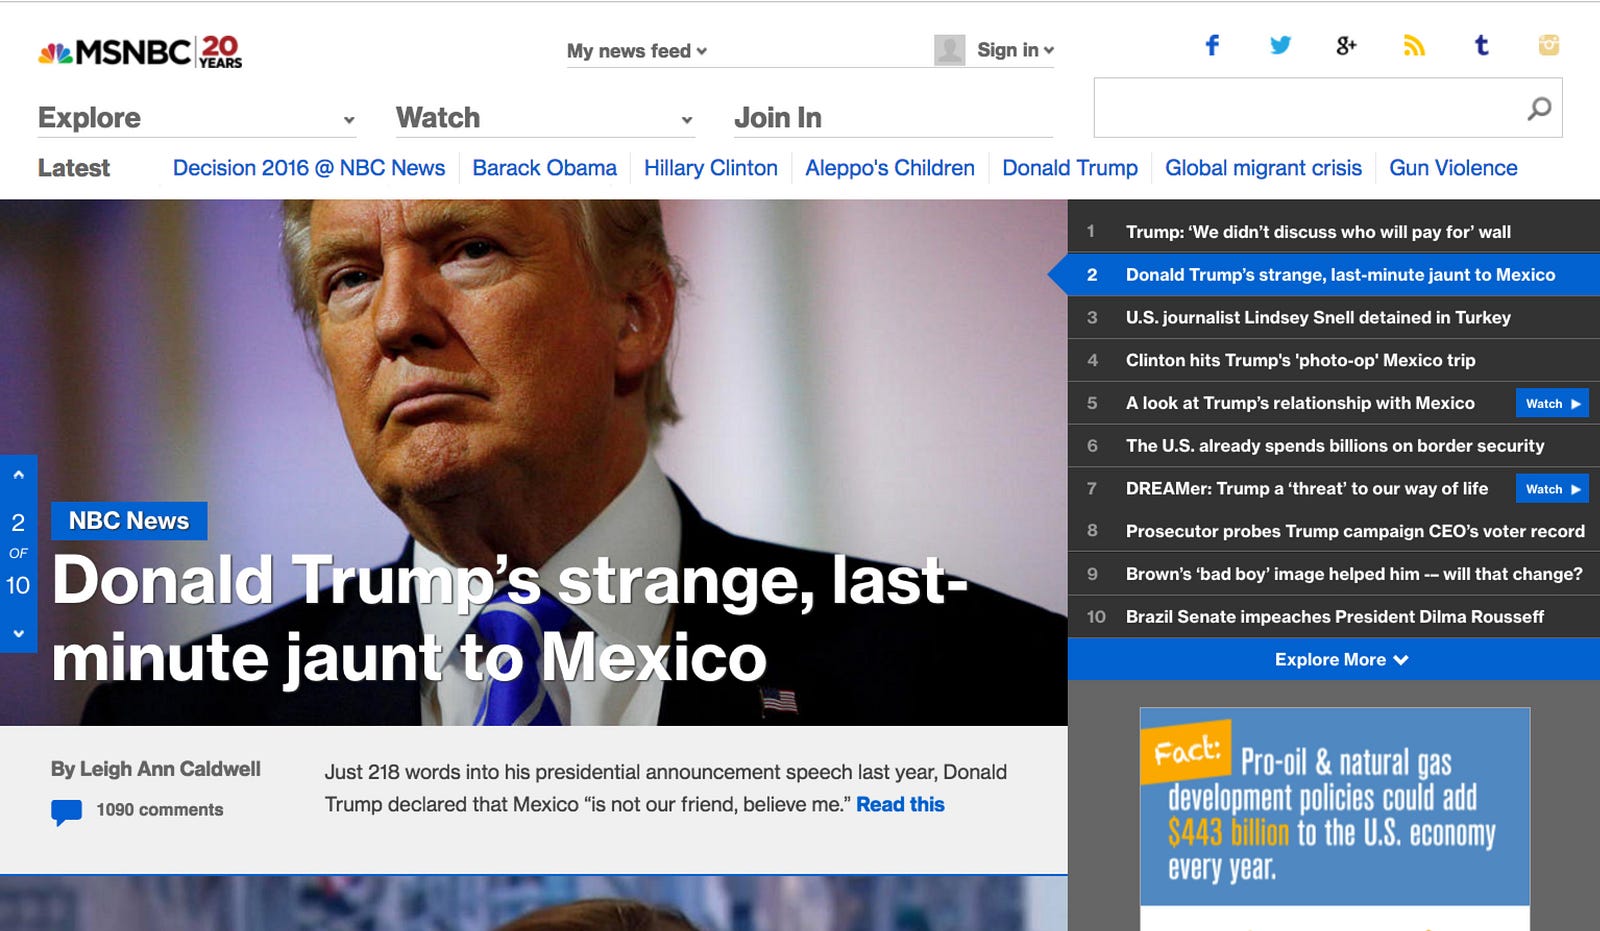Go to previous story with up arrow
Viewport: 1600px width, 931px height.
(x=18, y=475)
